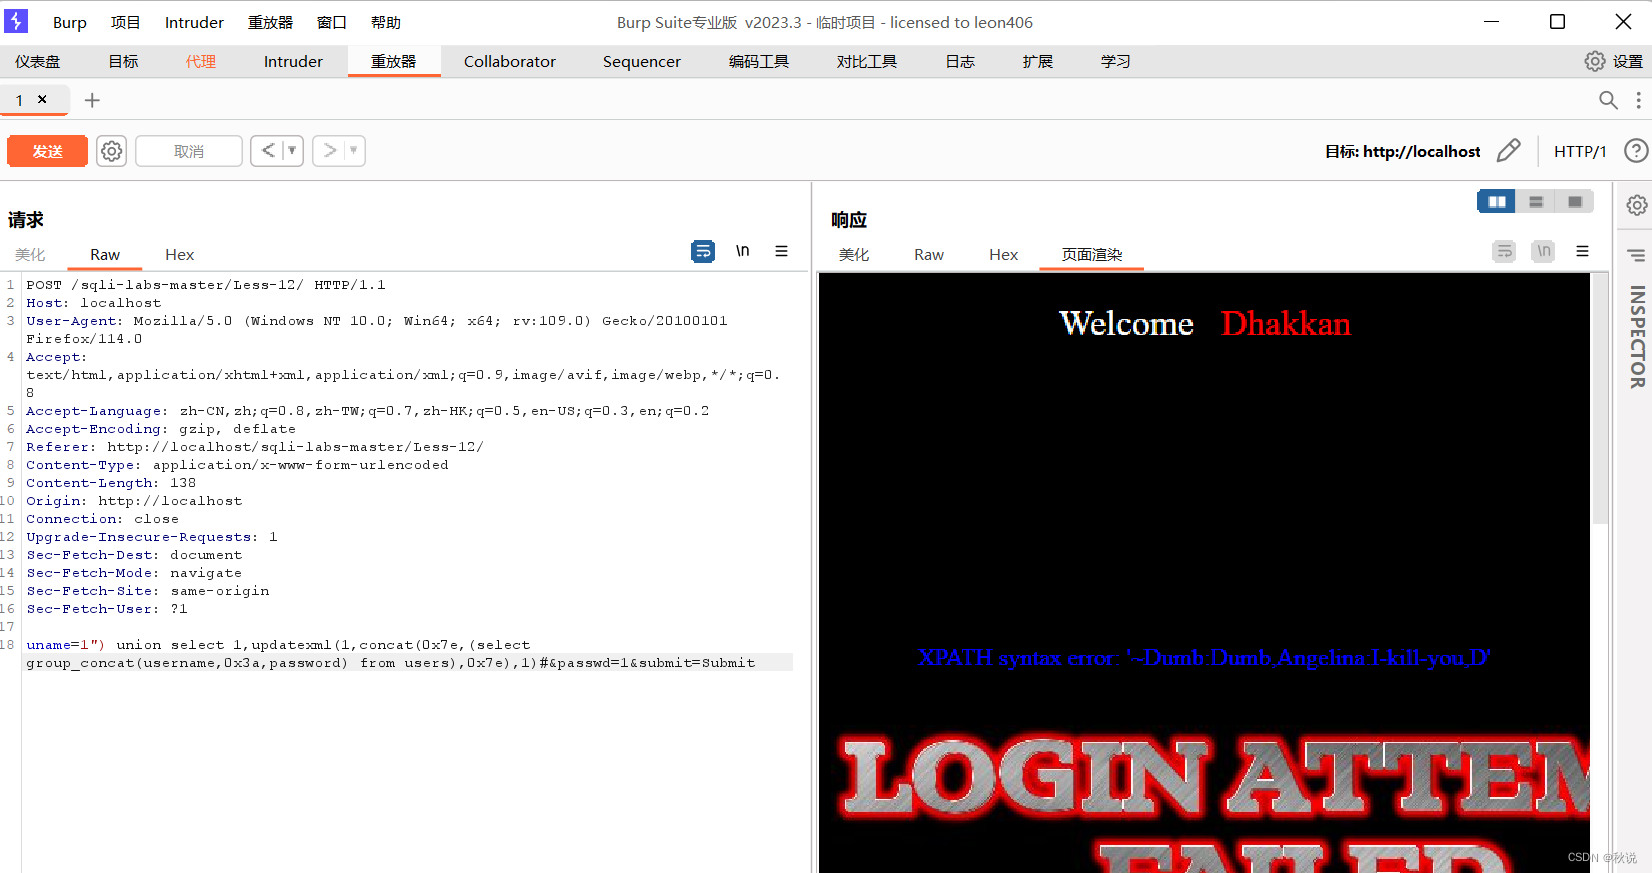Switch to the 对比工具 tab
The image size is (1652, 873).
click(x=867, y=61)
